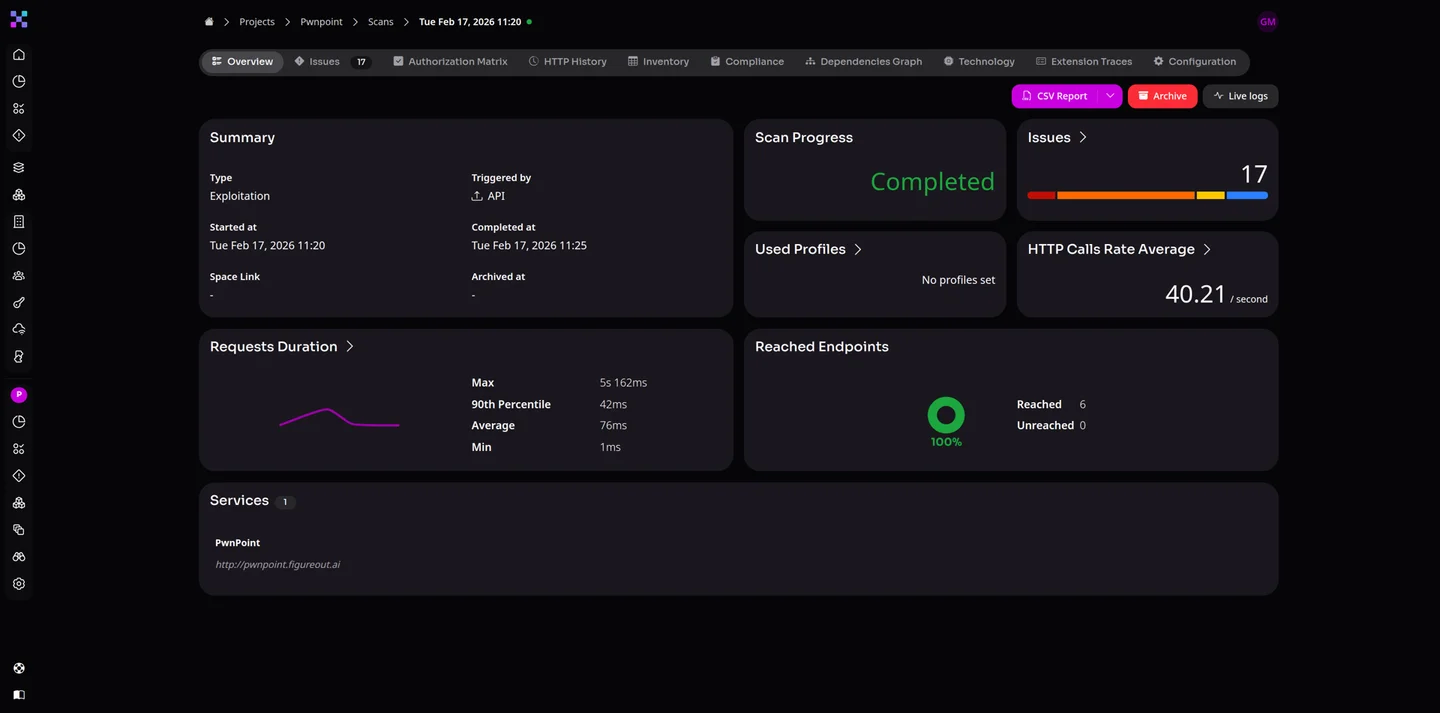
Task: Click the key icon in the sidebar
Action: point(19,303)
